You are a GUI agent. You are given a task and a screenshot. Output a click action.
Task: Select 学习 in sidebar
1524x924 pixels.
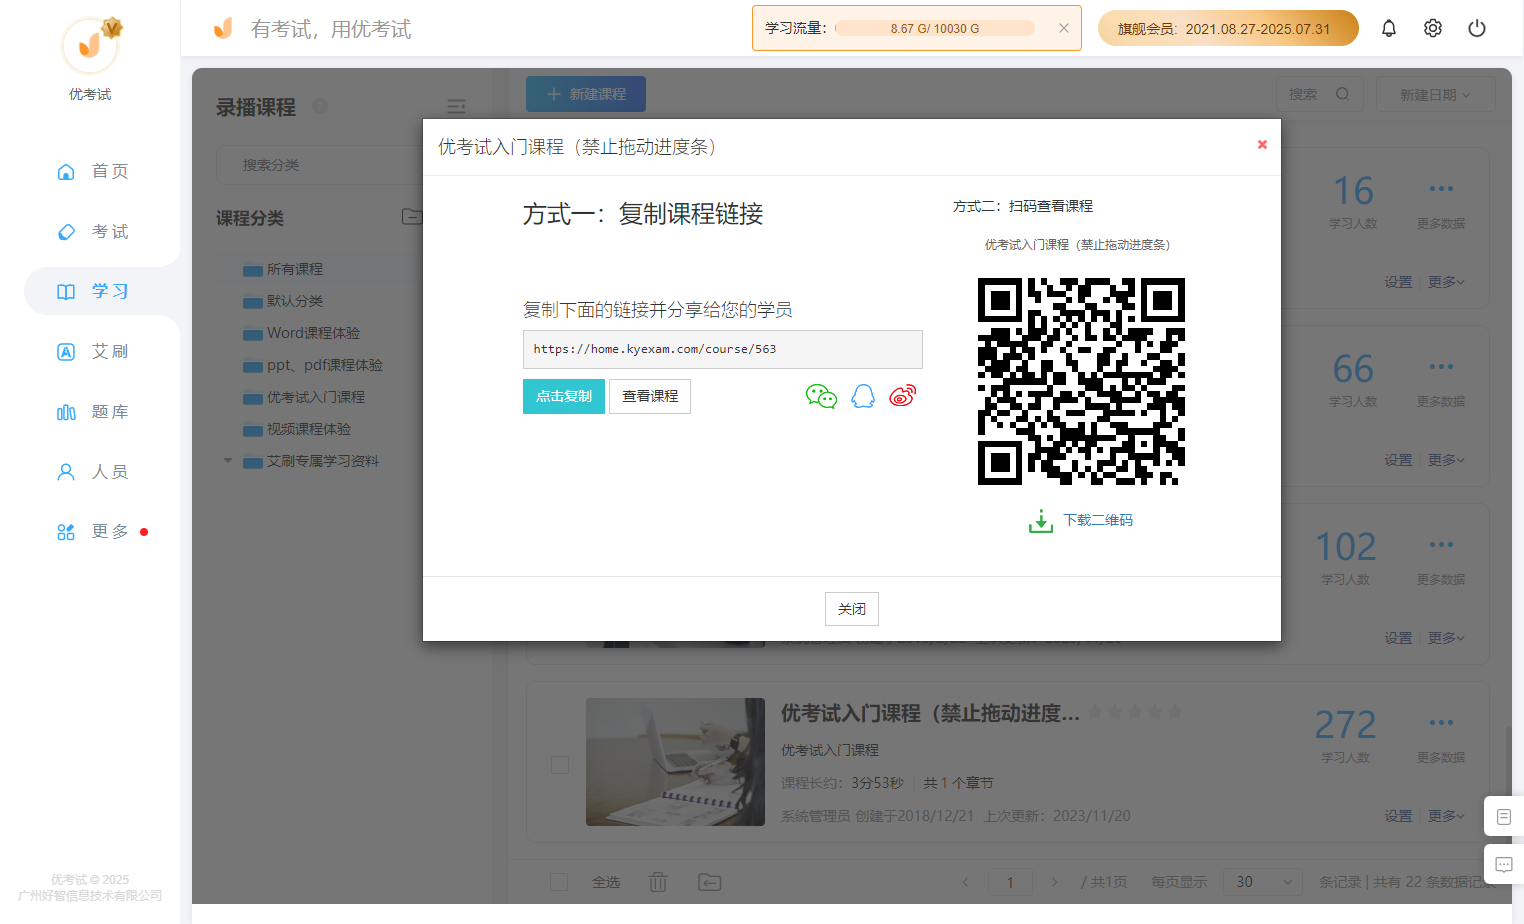click(x=92, y=291)
